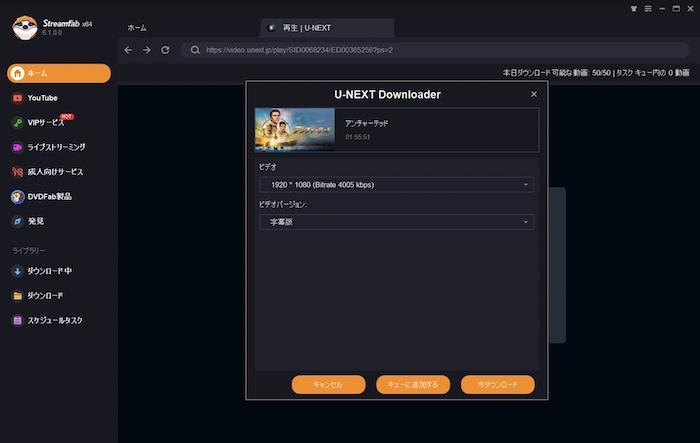Click the ライブラリー section label
The image size is (700, 443).
[29, 251]
